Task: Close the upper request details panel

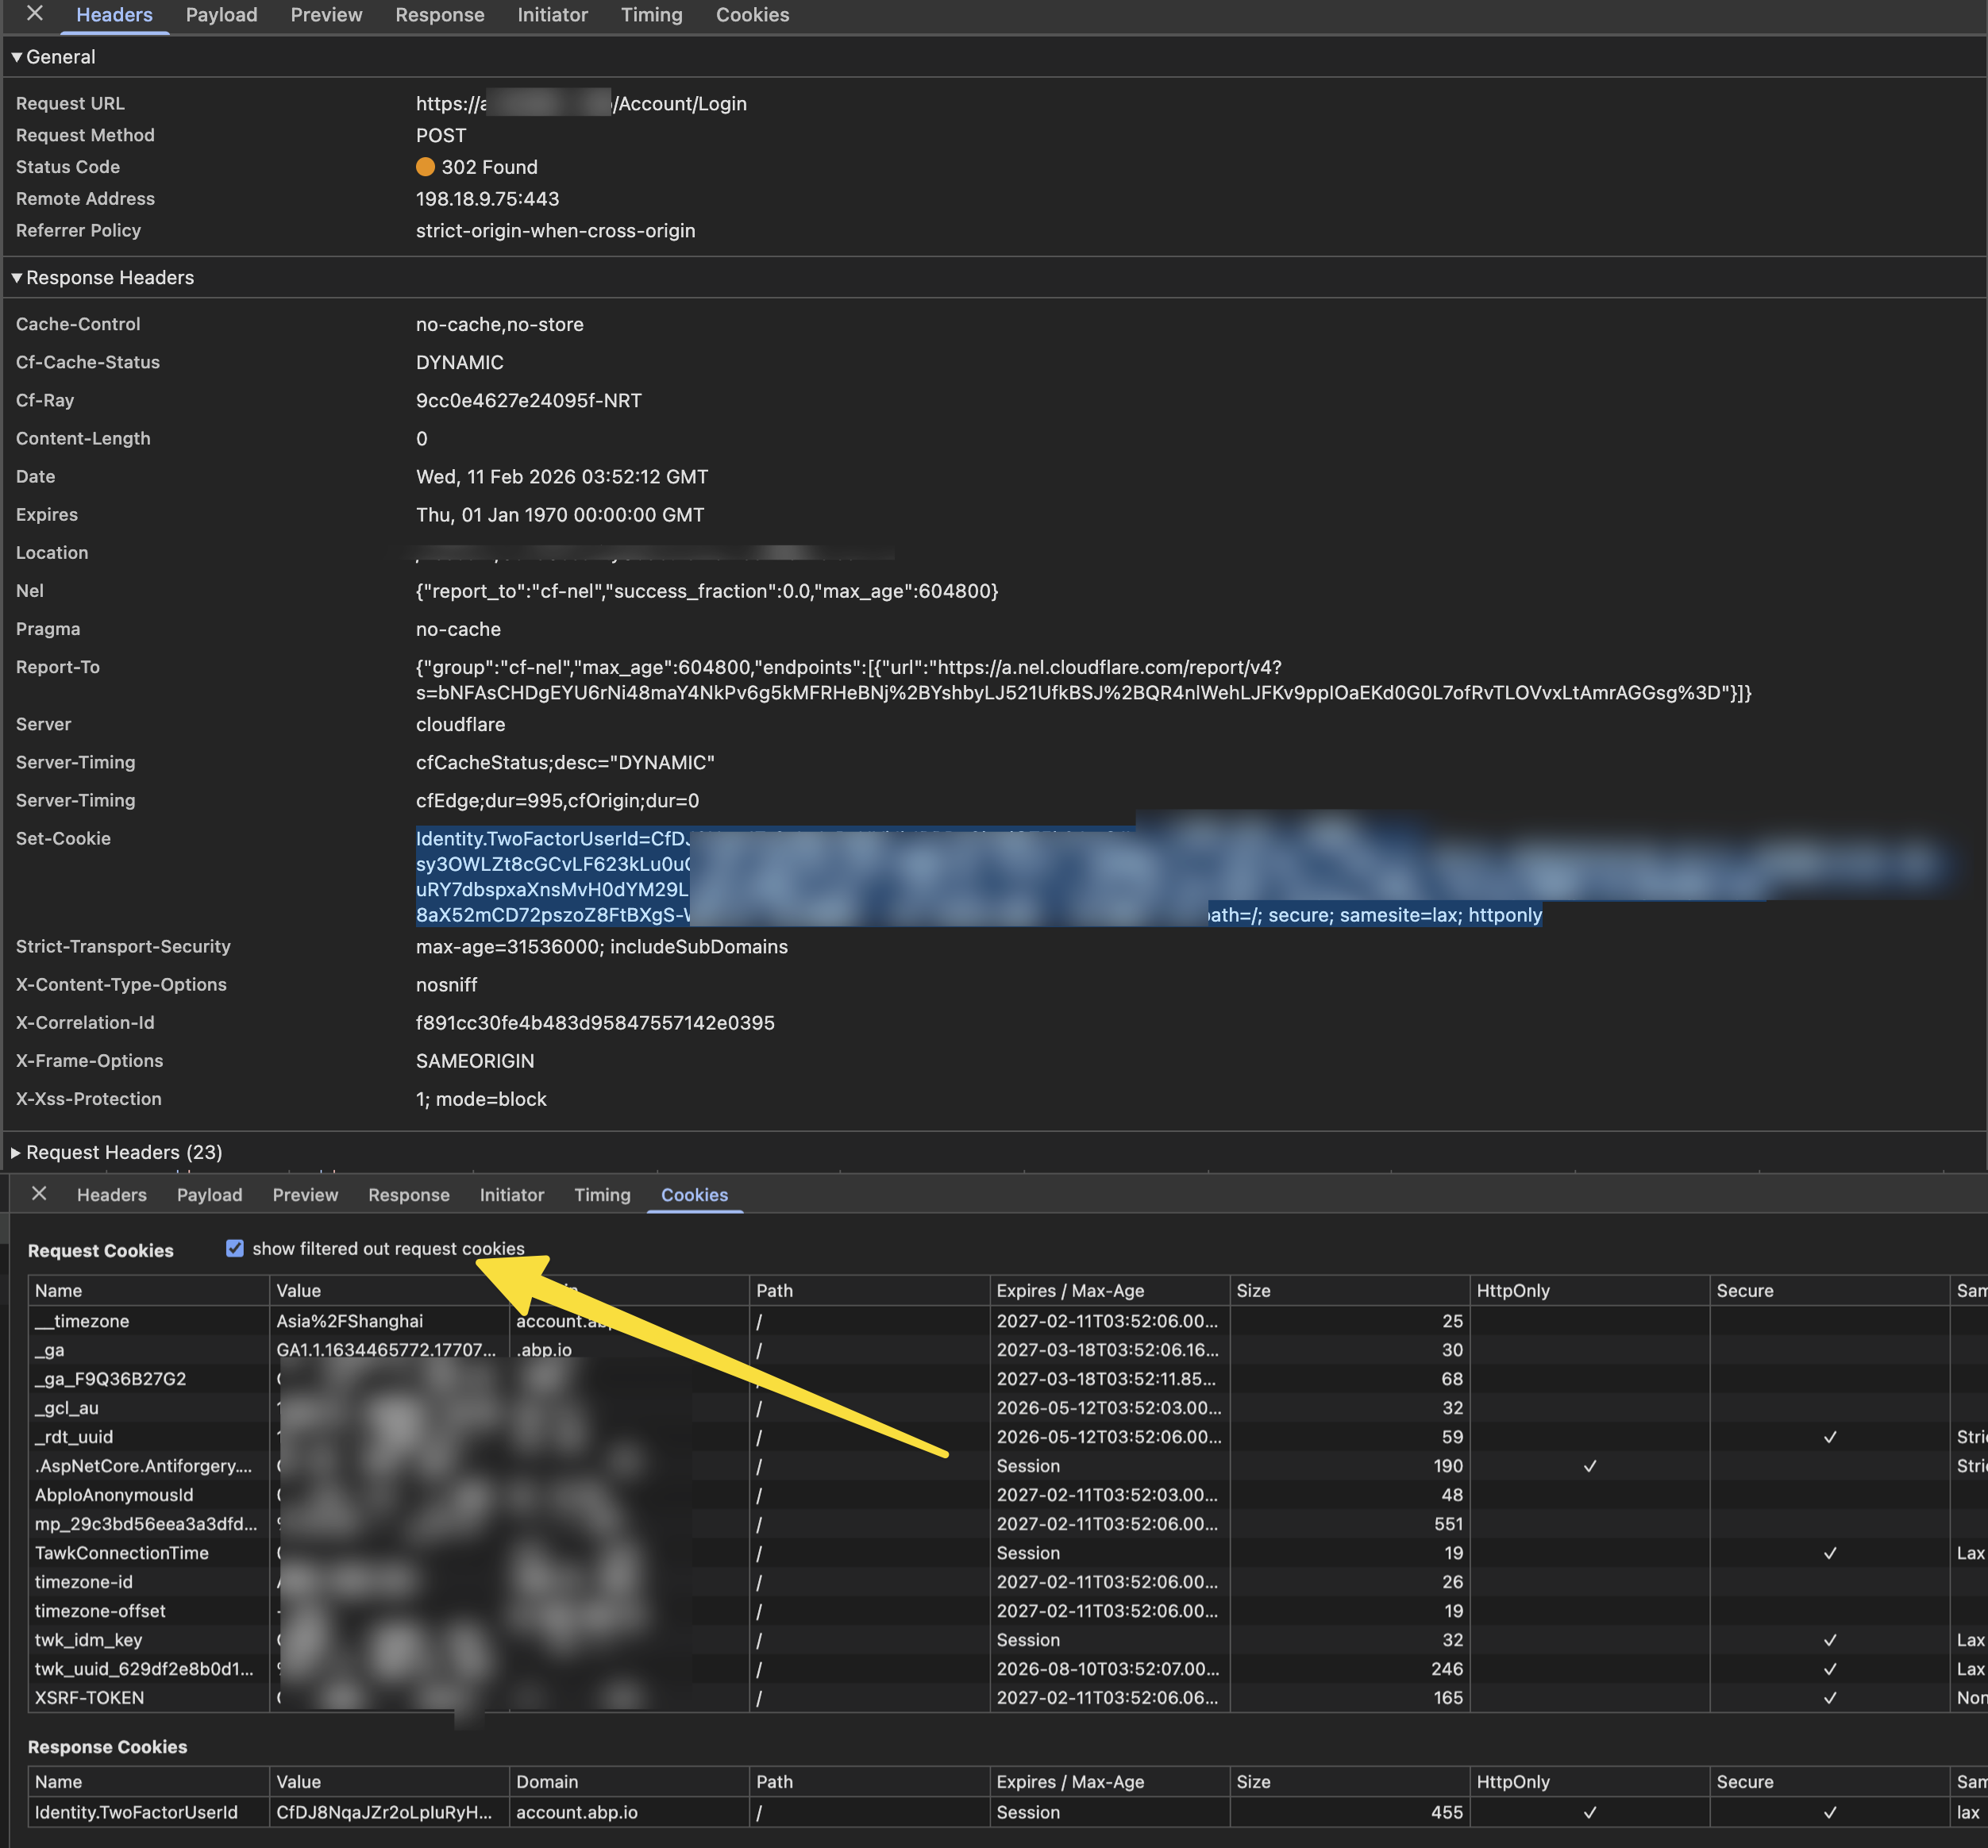Action: [x=34, y=13]
